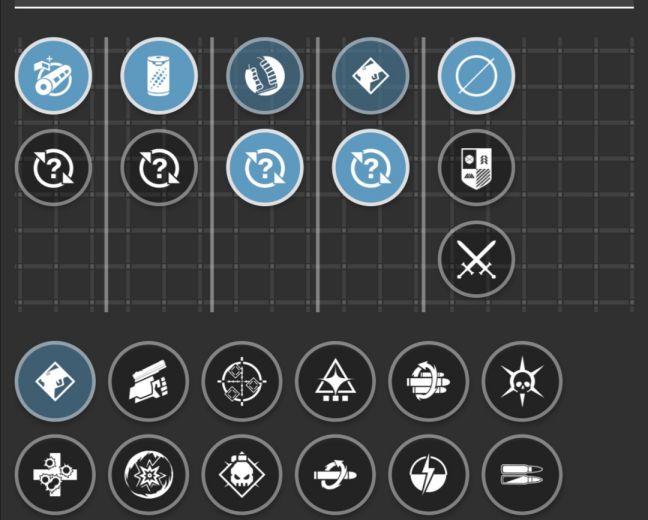Choose the circular explosion burst perk

tap(148, 475)
